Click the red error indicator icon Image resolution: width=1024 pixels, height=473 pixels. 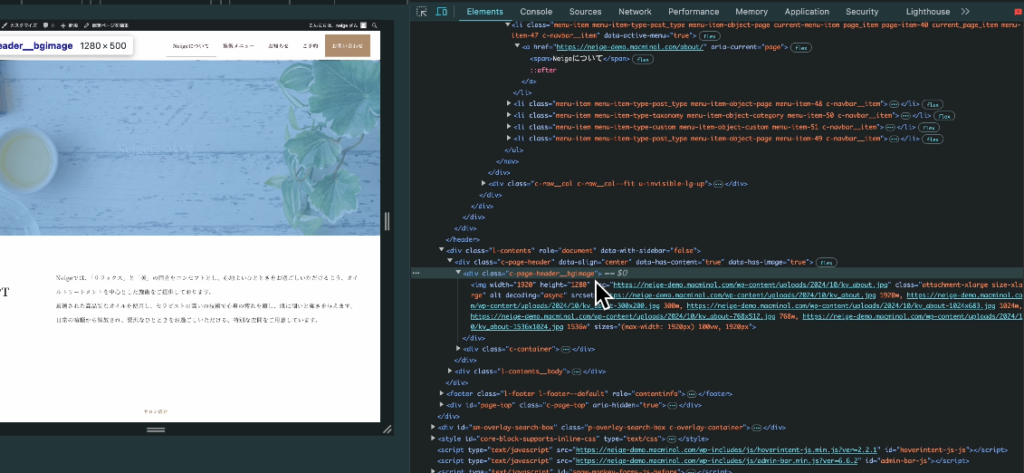click(1017, 11)
